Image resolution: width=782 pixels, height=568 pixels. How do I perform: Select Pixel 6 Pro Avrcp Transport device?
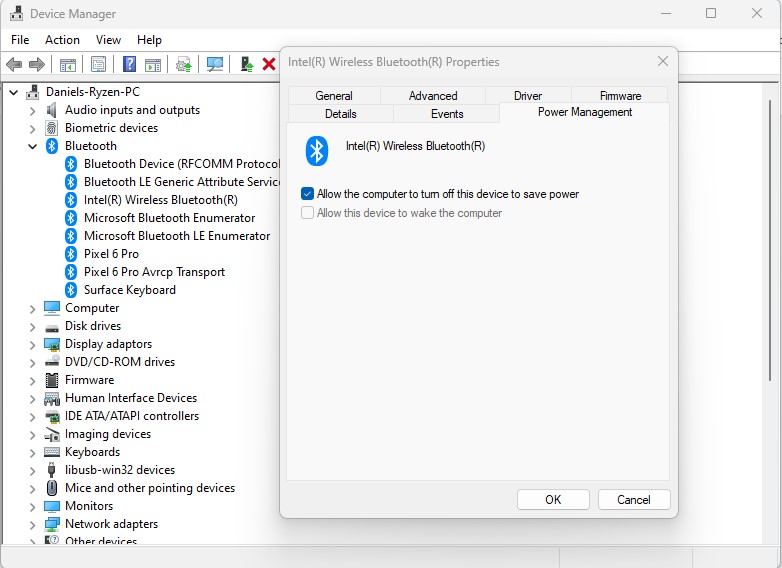coord(155,272)
